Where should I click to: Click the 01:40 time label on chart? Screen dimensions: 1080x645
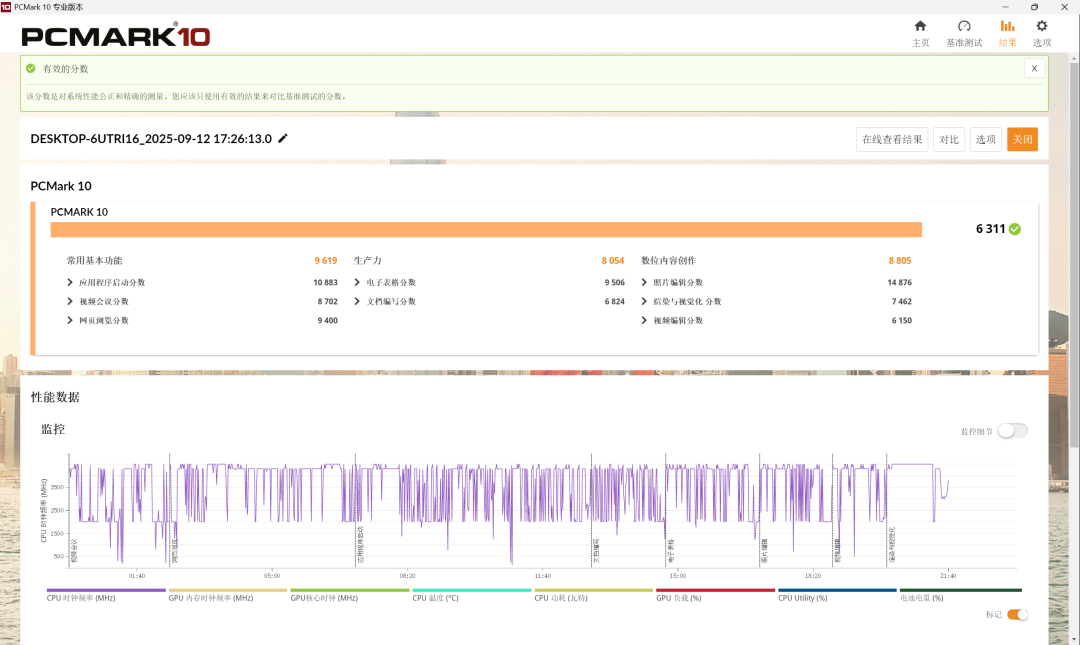click(x=137, y=575)
